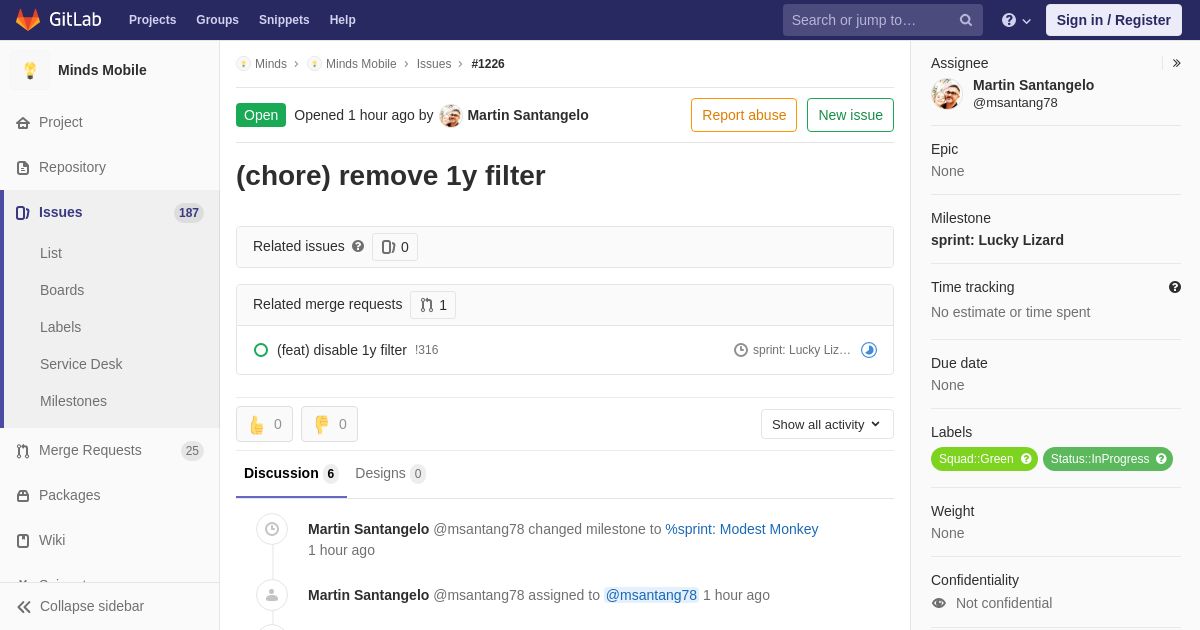
Task: Switch to the Designs tab
Action: point(390,473)
